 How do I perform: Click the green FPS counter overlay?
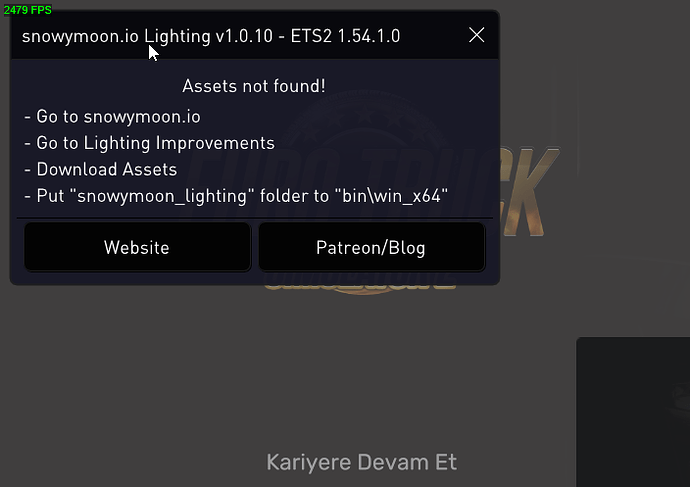(27, 10)
